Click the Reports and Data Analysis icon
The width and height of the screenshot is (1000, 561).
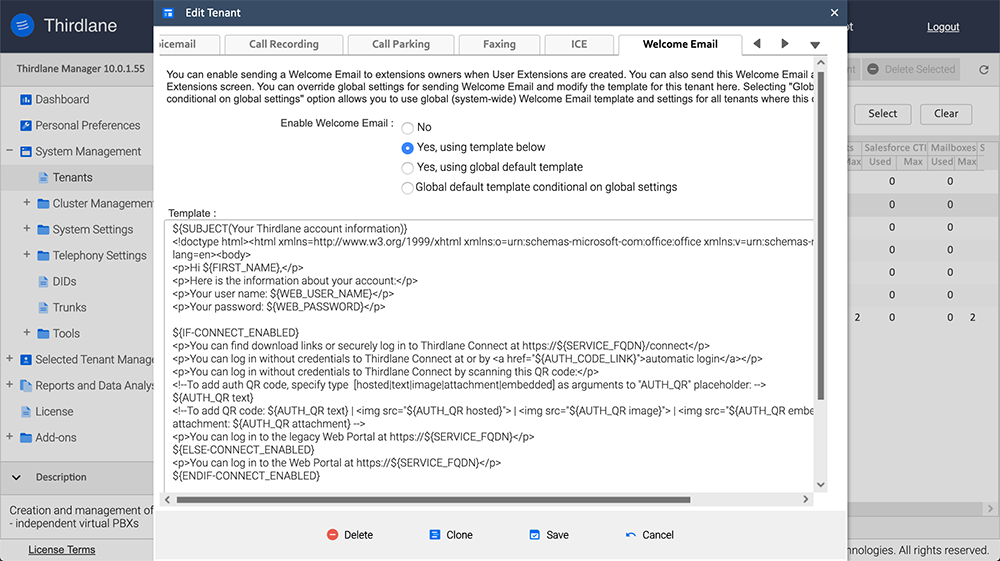(x=26, y=386)
